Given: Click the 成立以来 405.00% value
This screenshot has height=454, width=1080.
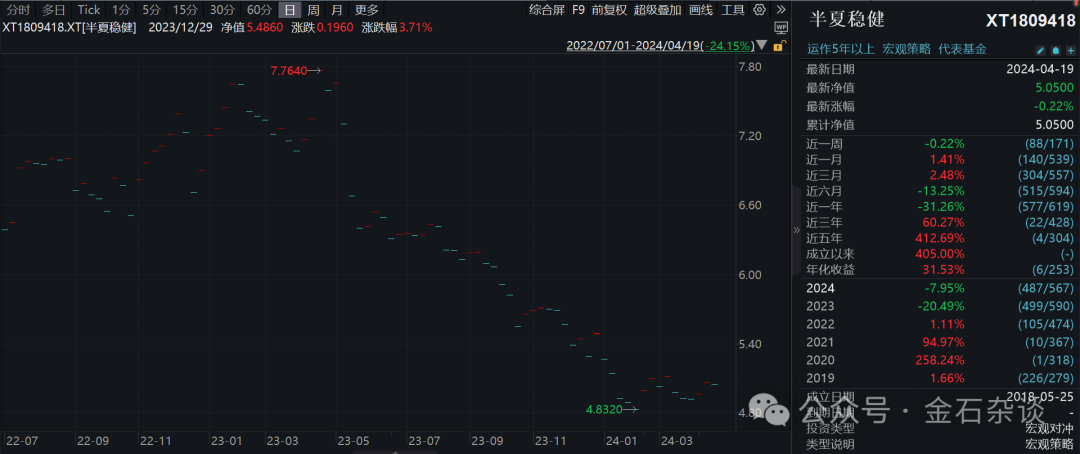Looking at the screenshot, I should pos(940,254).
